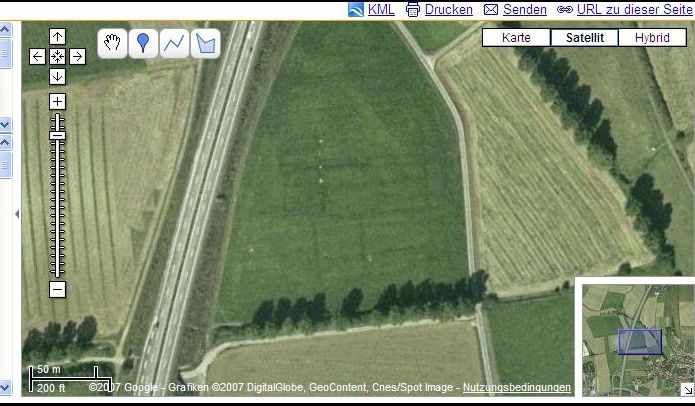Click the blue viewport rectangle in overview map
695x406 pixels.
(640, 342)
